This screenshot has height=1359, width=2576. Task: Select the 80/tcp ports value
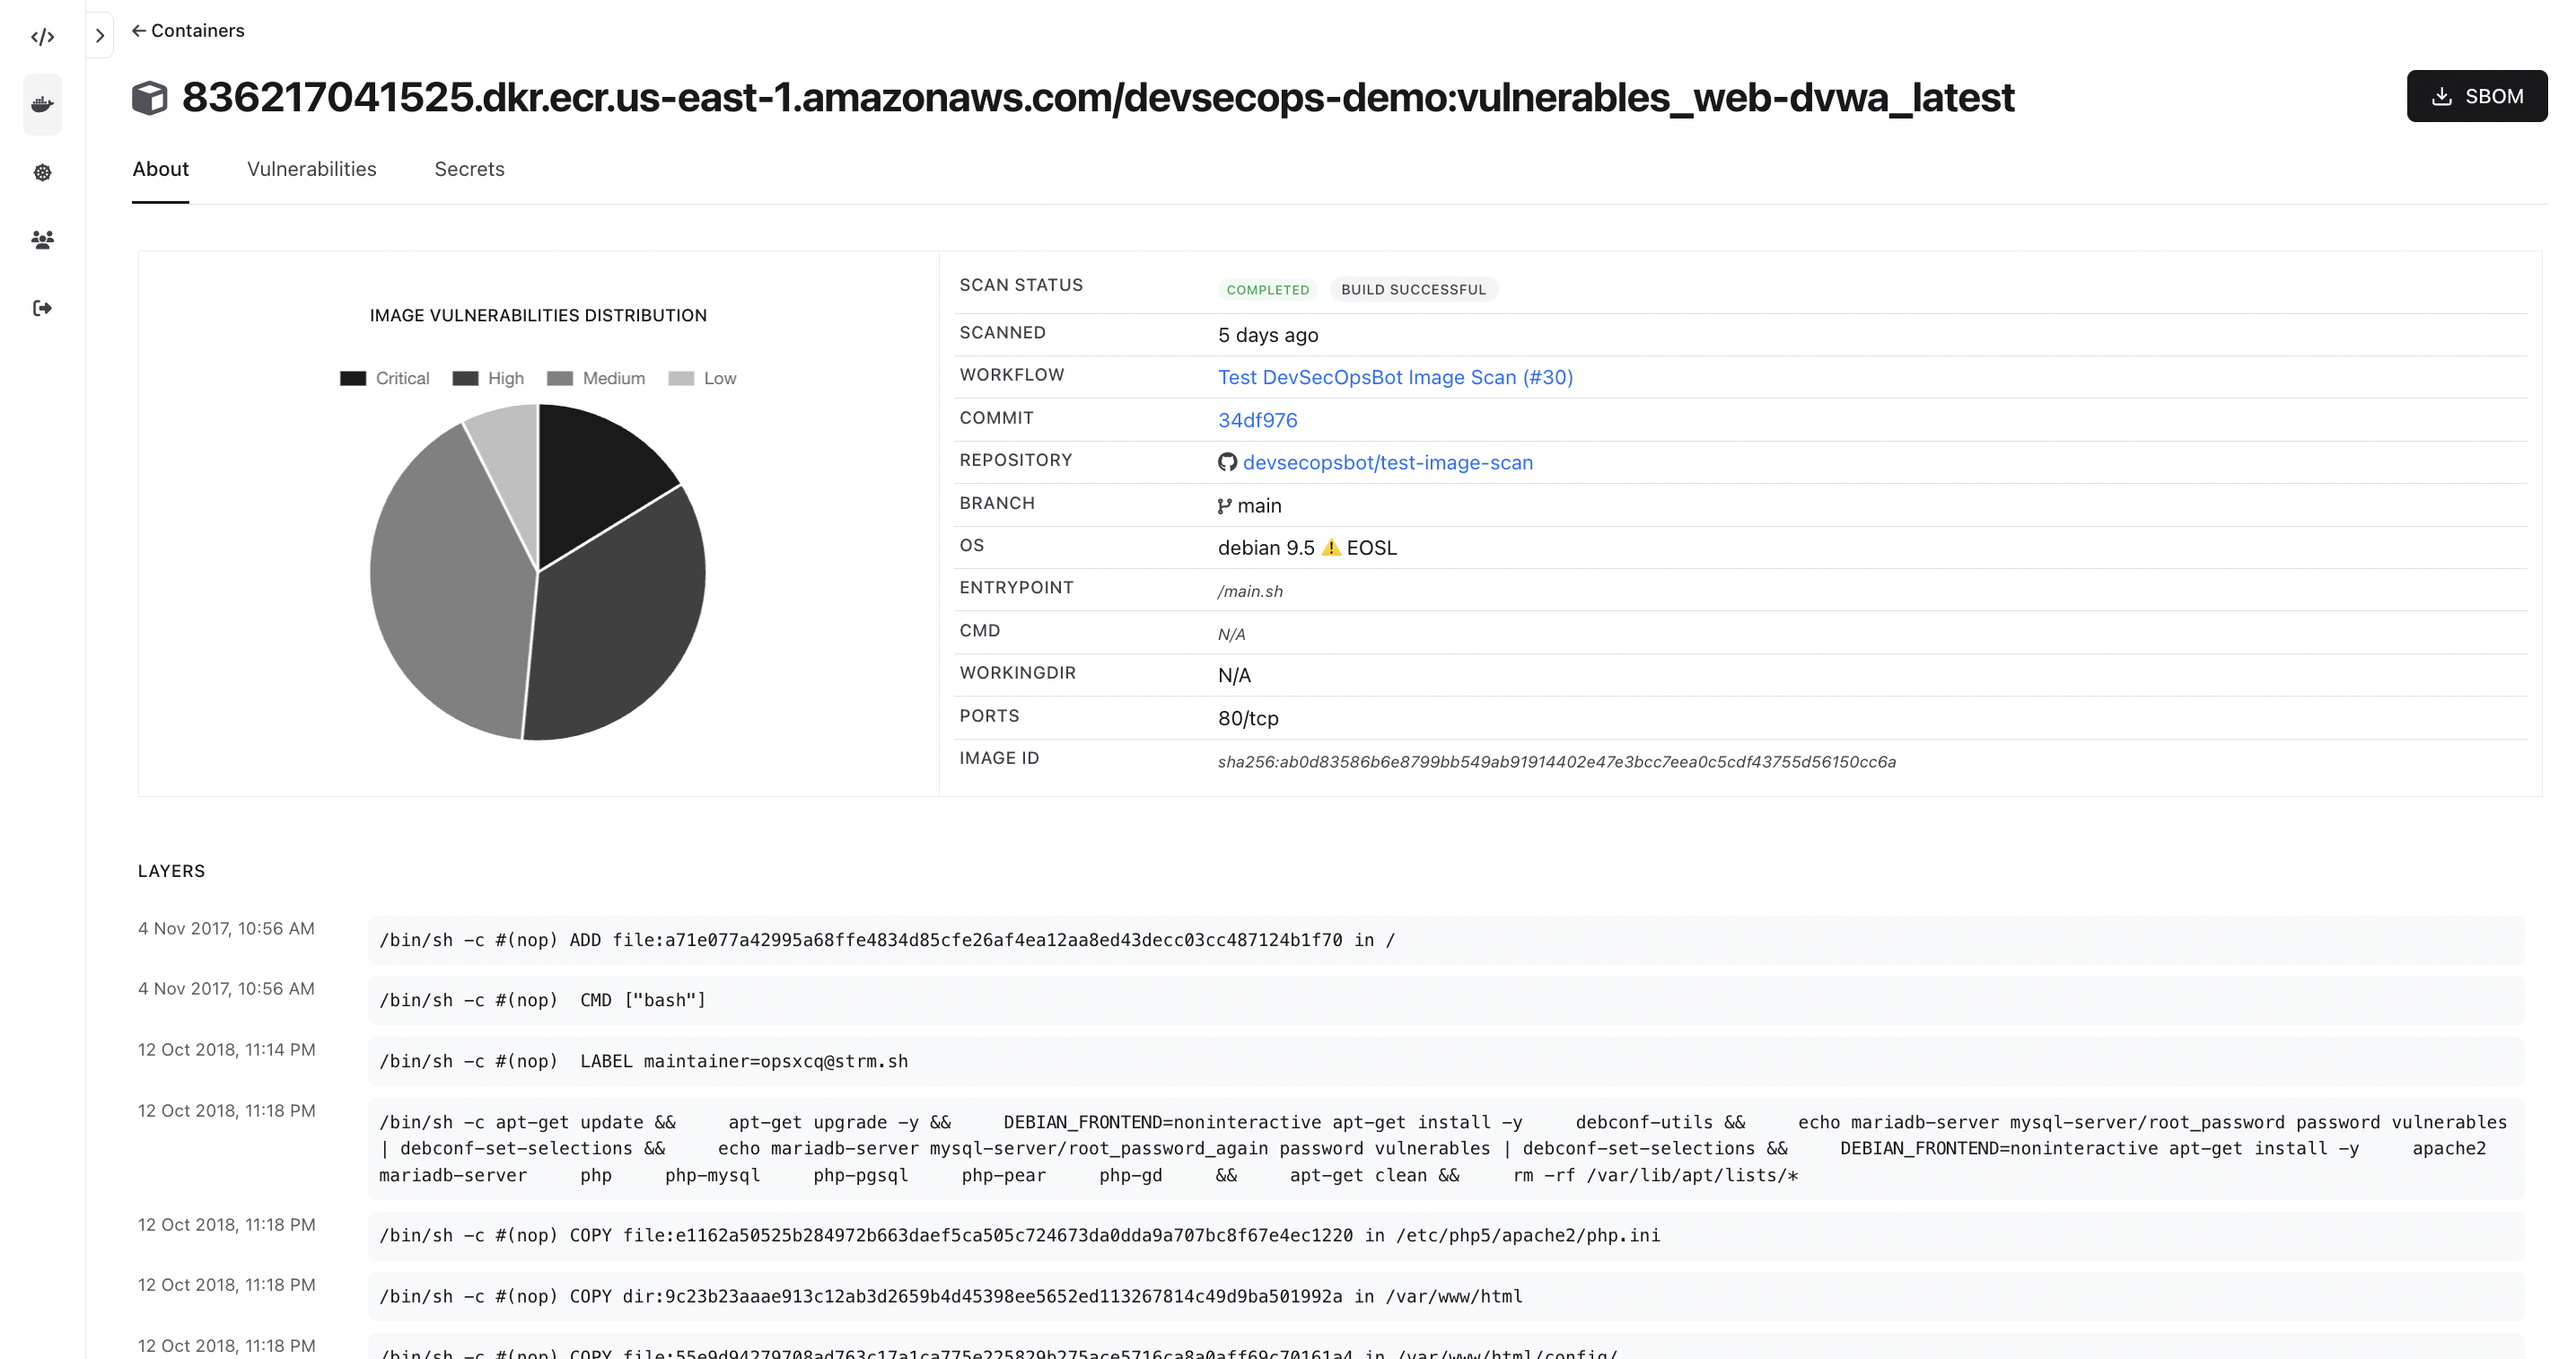point(1248,718)
